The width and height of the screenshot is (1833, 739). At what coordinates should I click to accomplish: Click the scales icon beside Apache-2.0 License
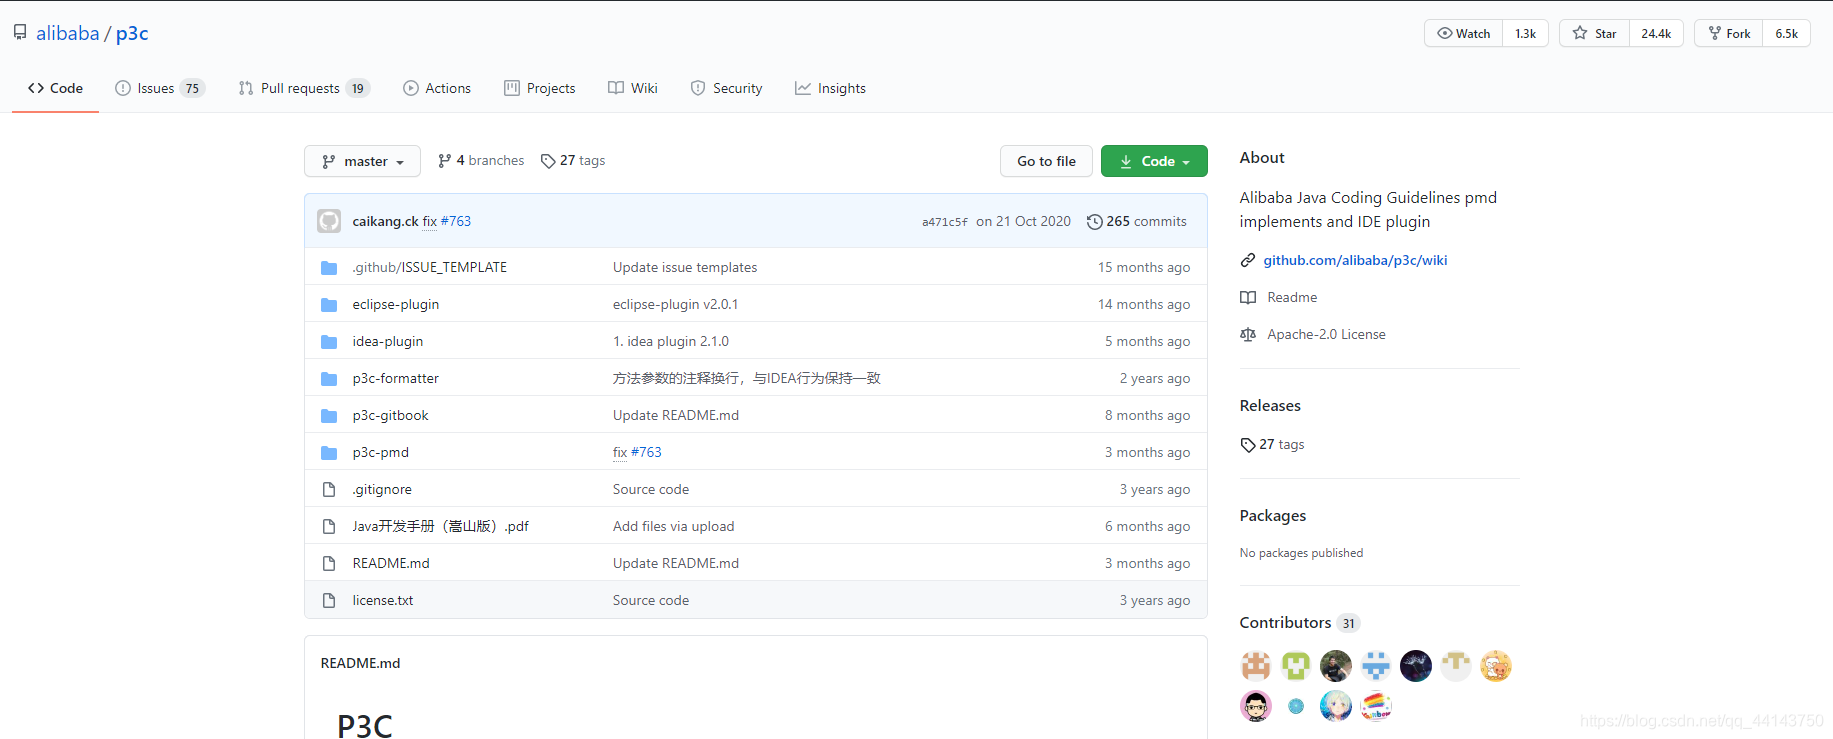tap(1248, 334)
